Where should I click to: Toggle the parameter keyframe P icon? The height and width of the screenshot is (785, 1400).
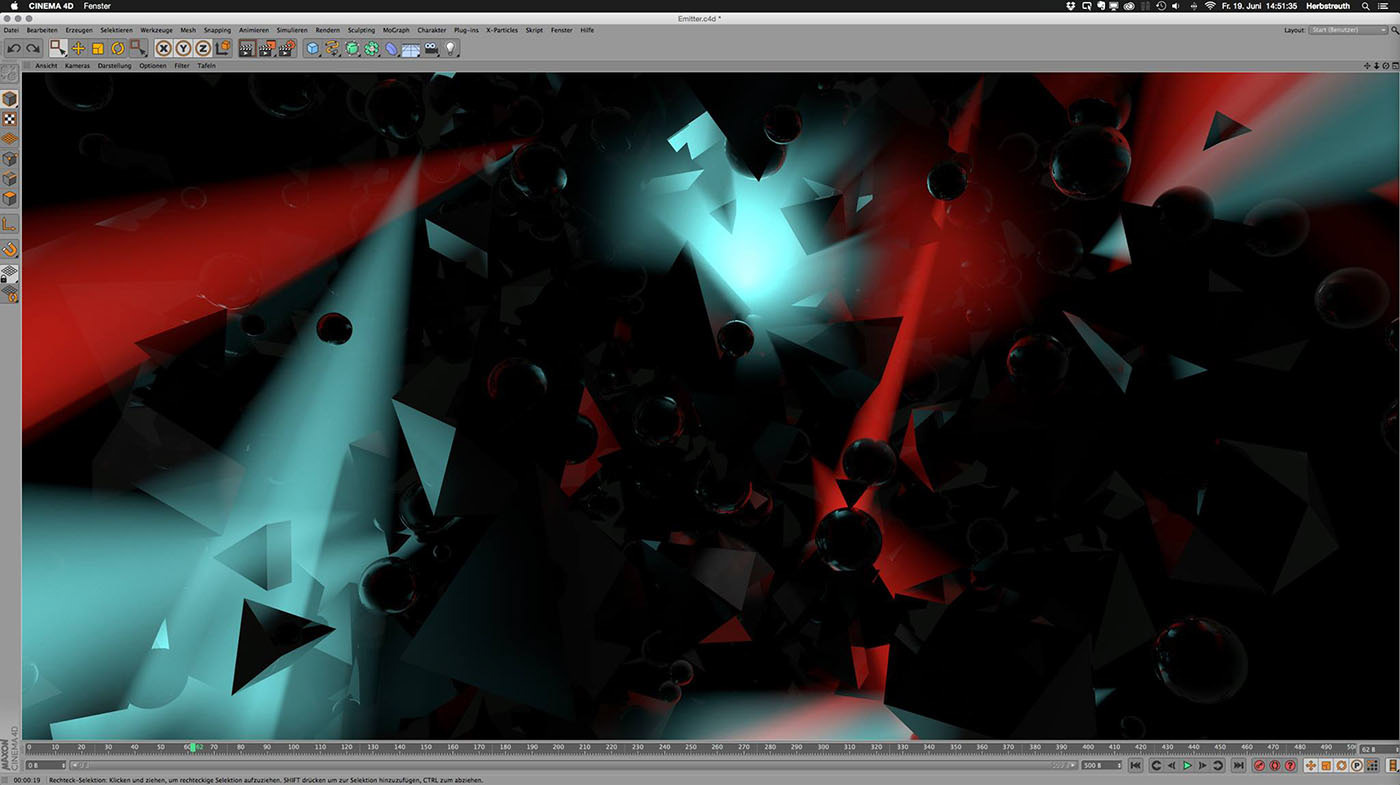pos(1357,765)
